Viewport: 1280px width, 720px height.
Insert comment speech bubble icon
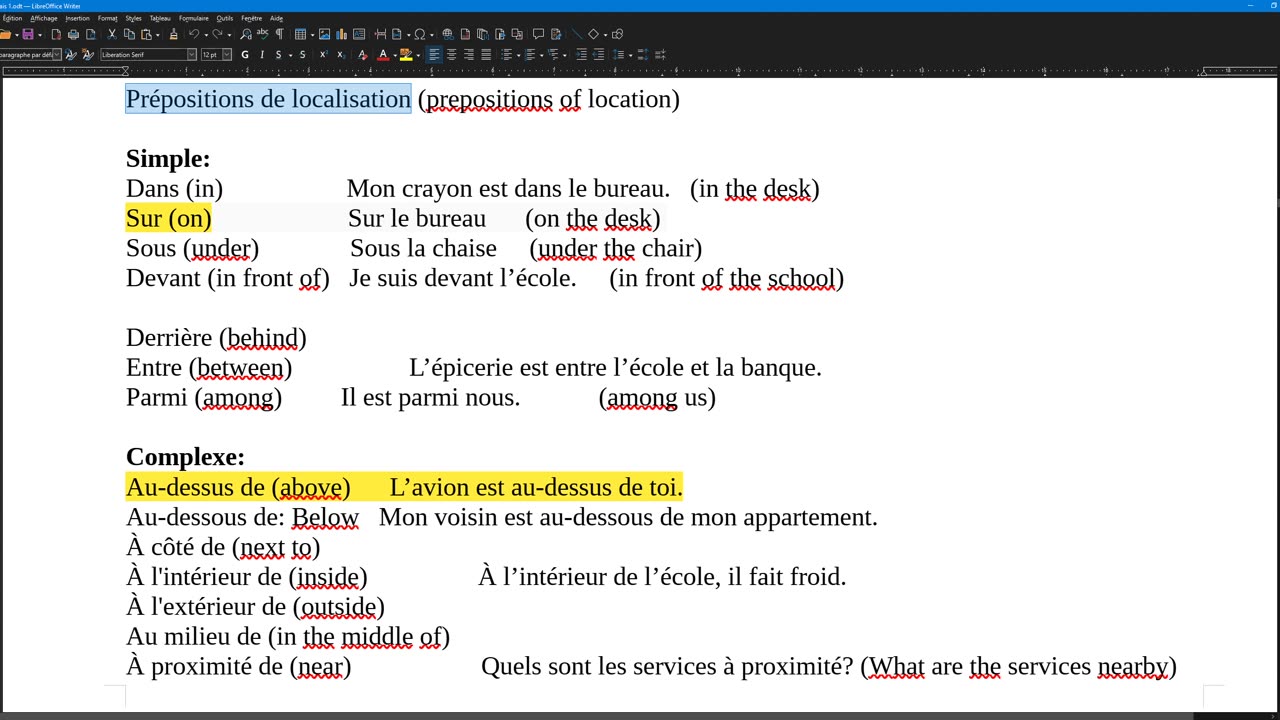[x=538, y=34]
